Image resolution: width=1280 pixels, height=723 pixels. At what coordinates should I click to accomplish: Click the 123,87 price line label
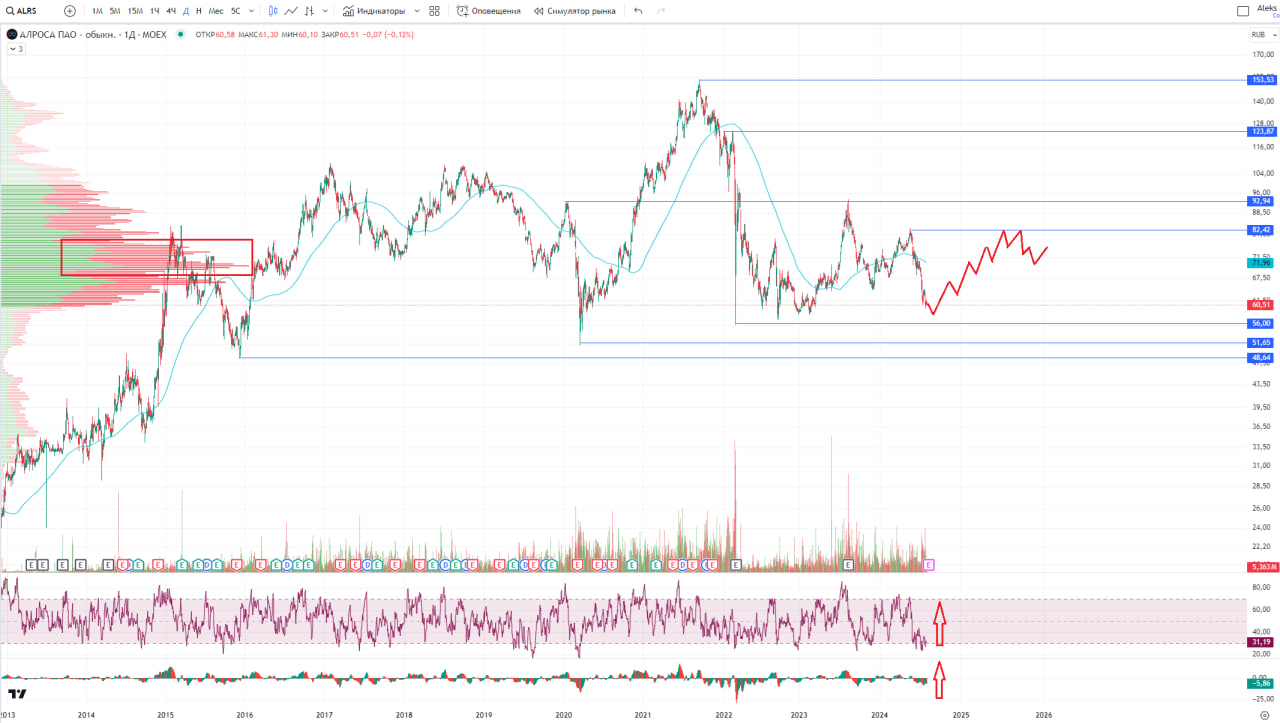coord(1262,131)
